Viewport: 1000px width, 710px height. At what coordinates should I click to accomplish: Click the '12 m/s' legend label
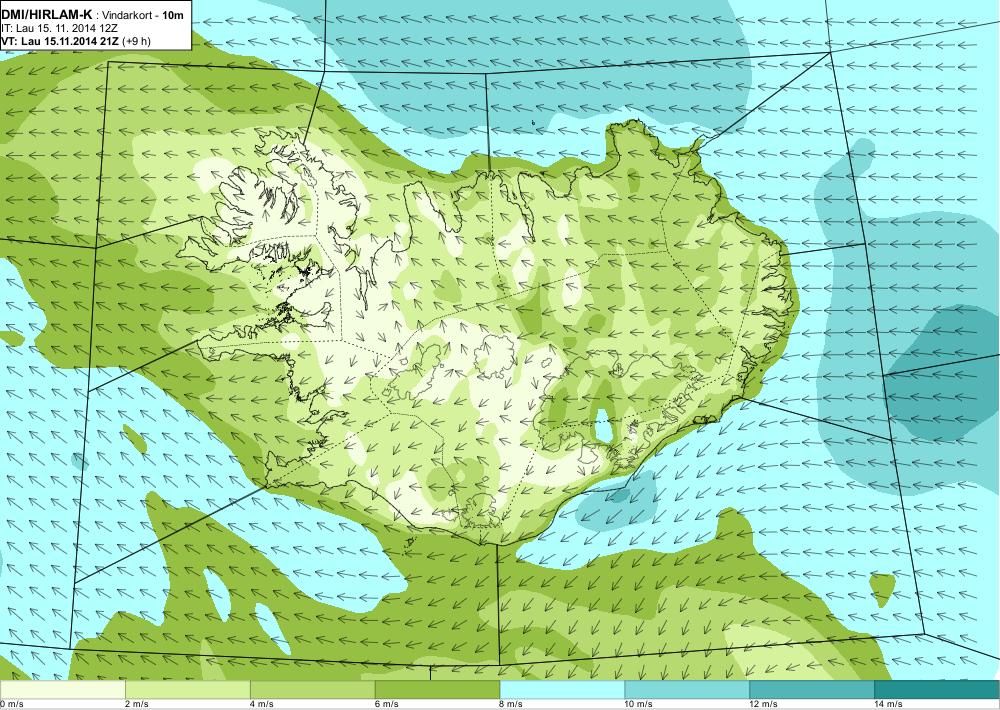click(763, 704)
